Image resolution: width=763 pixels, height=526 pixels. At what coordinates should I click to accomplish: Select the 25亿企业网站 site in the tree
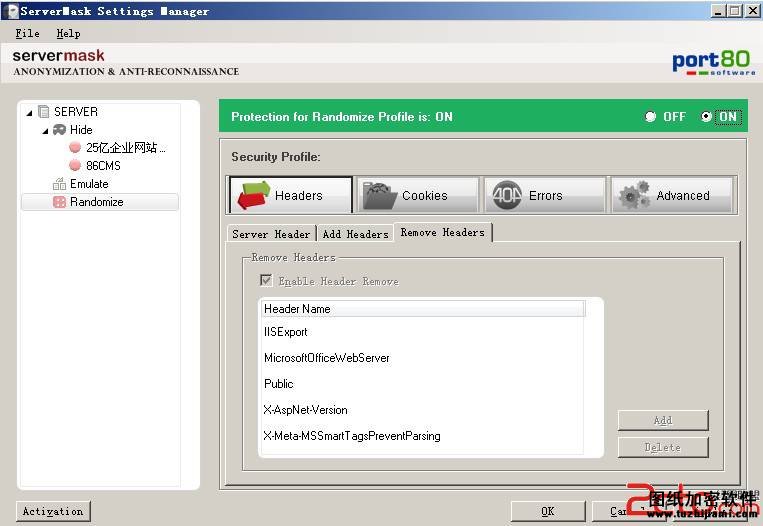126,147
